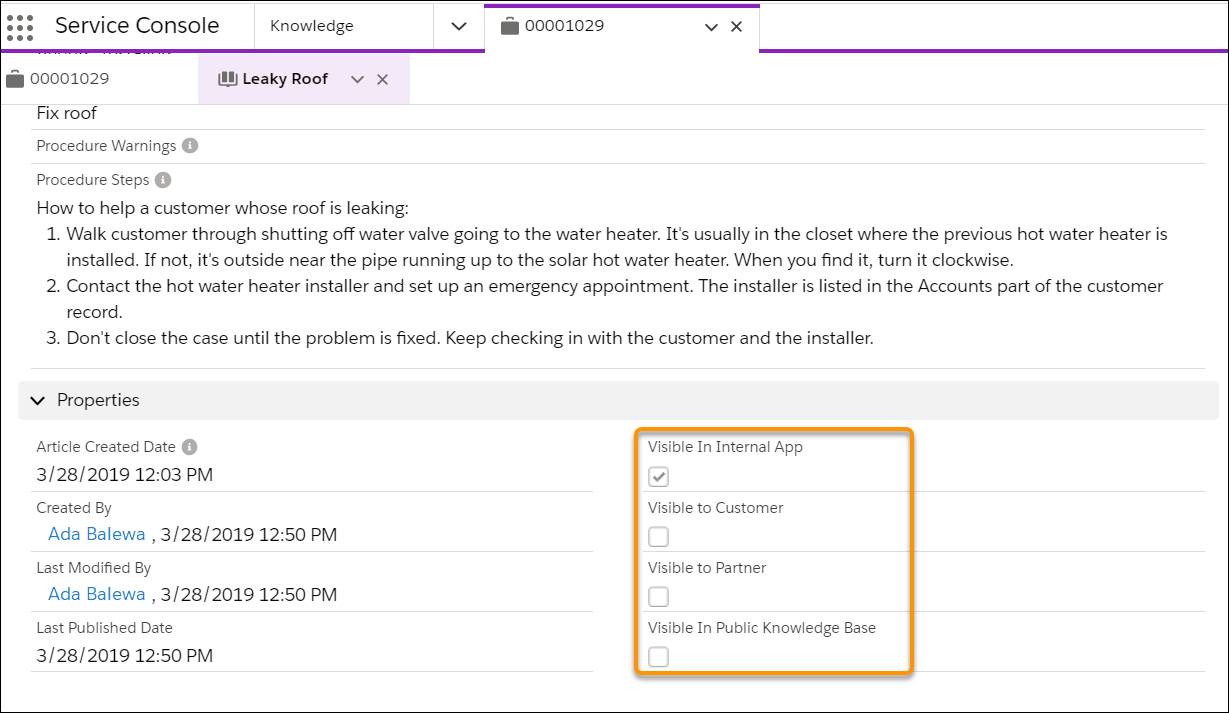Click the 'Last Published Date' label
The width and height of the screenshot is (1229, 713).
[105, 628]
